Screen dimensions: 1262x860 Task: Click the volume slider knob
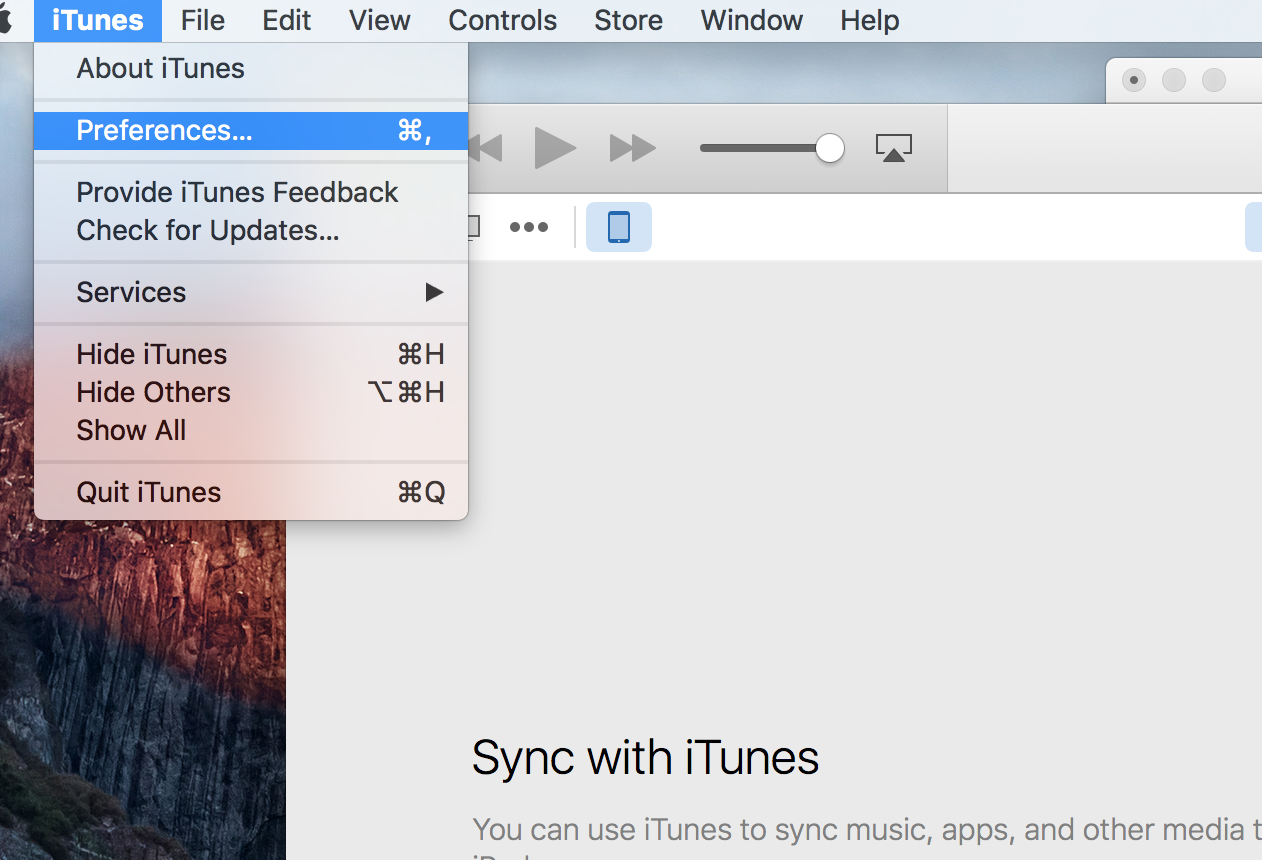tap(829, 148)
